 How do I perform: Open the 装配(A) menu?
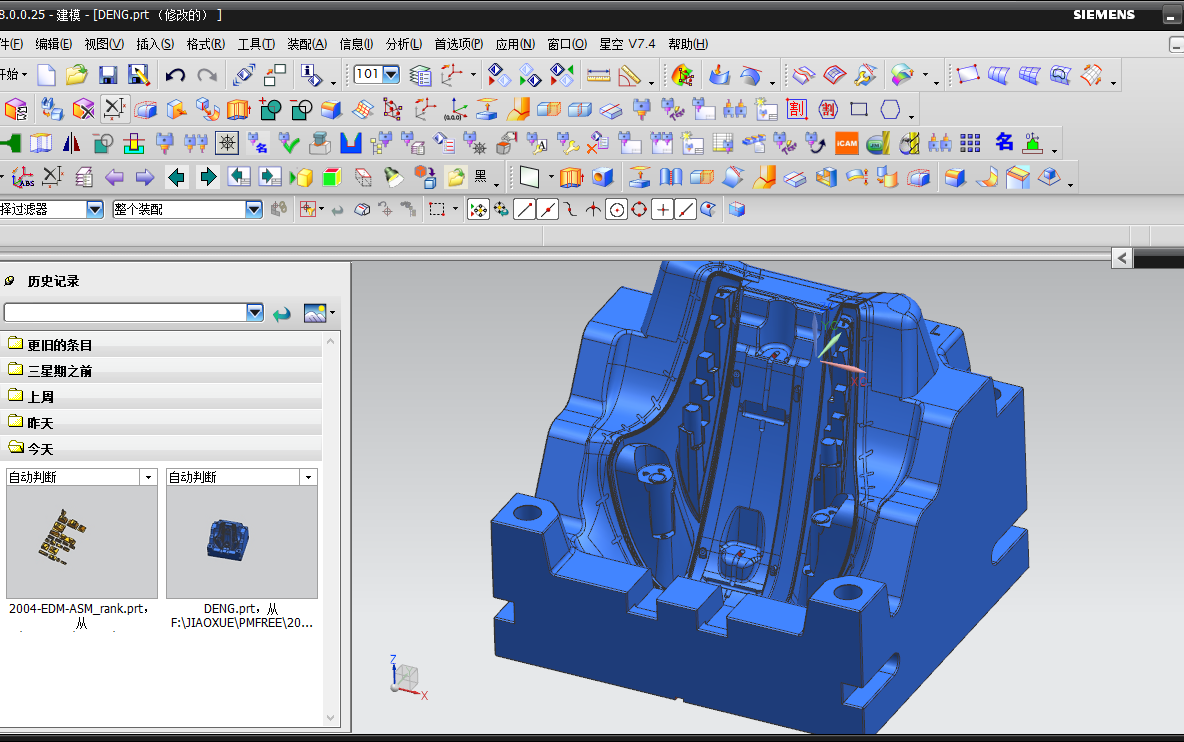click(x=307, y=45)
